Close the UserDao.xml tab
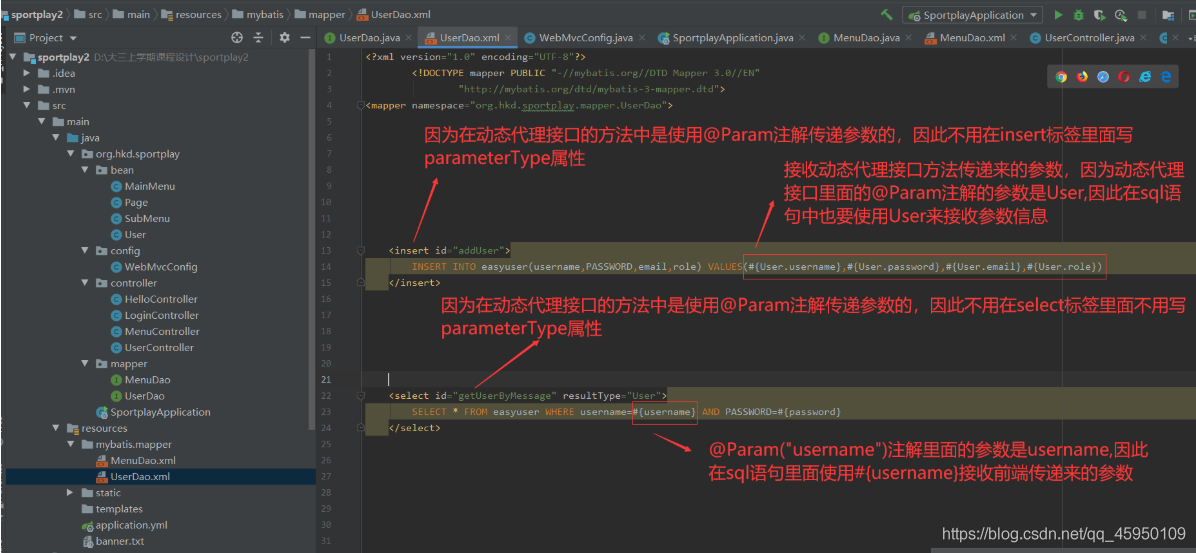 point(508,37)
